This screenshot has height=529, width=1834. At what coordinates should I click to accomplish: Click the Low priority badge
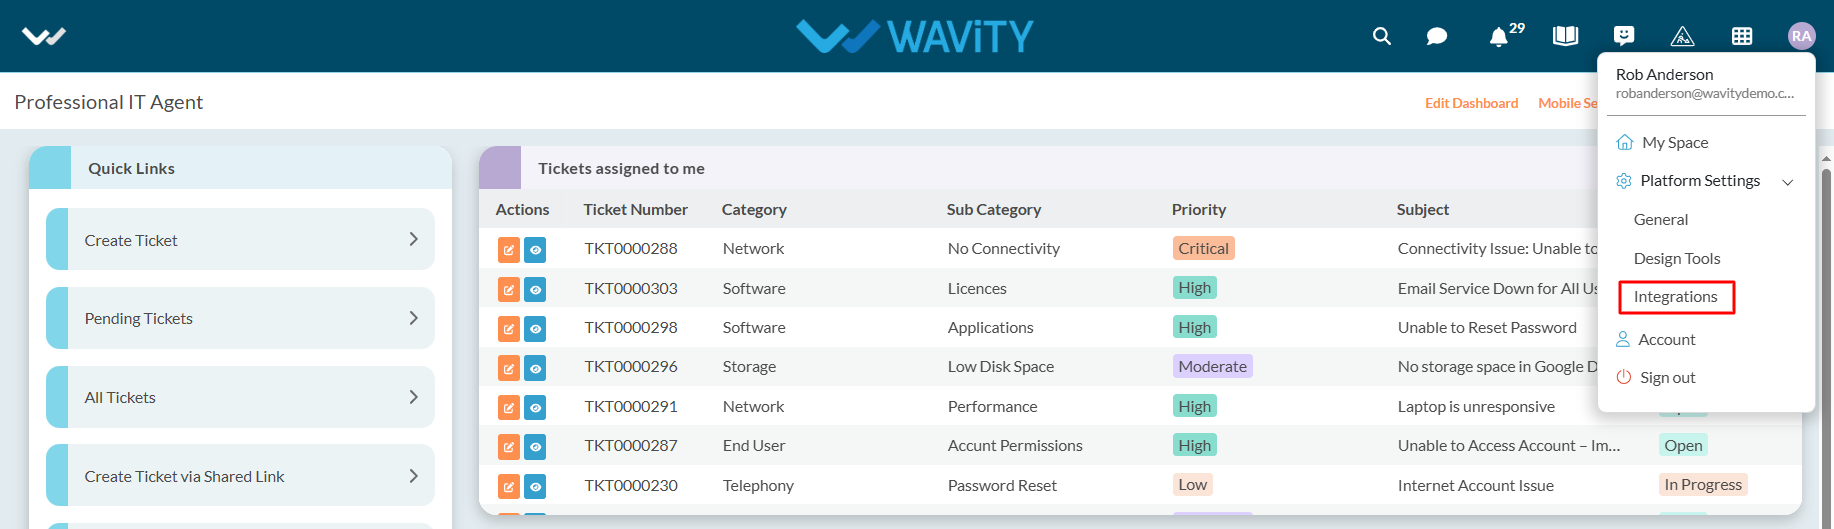1192,485
